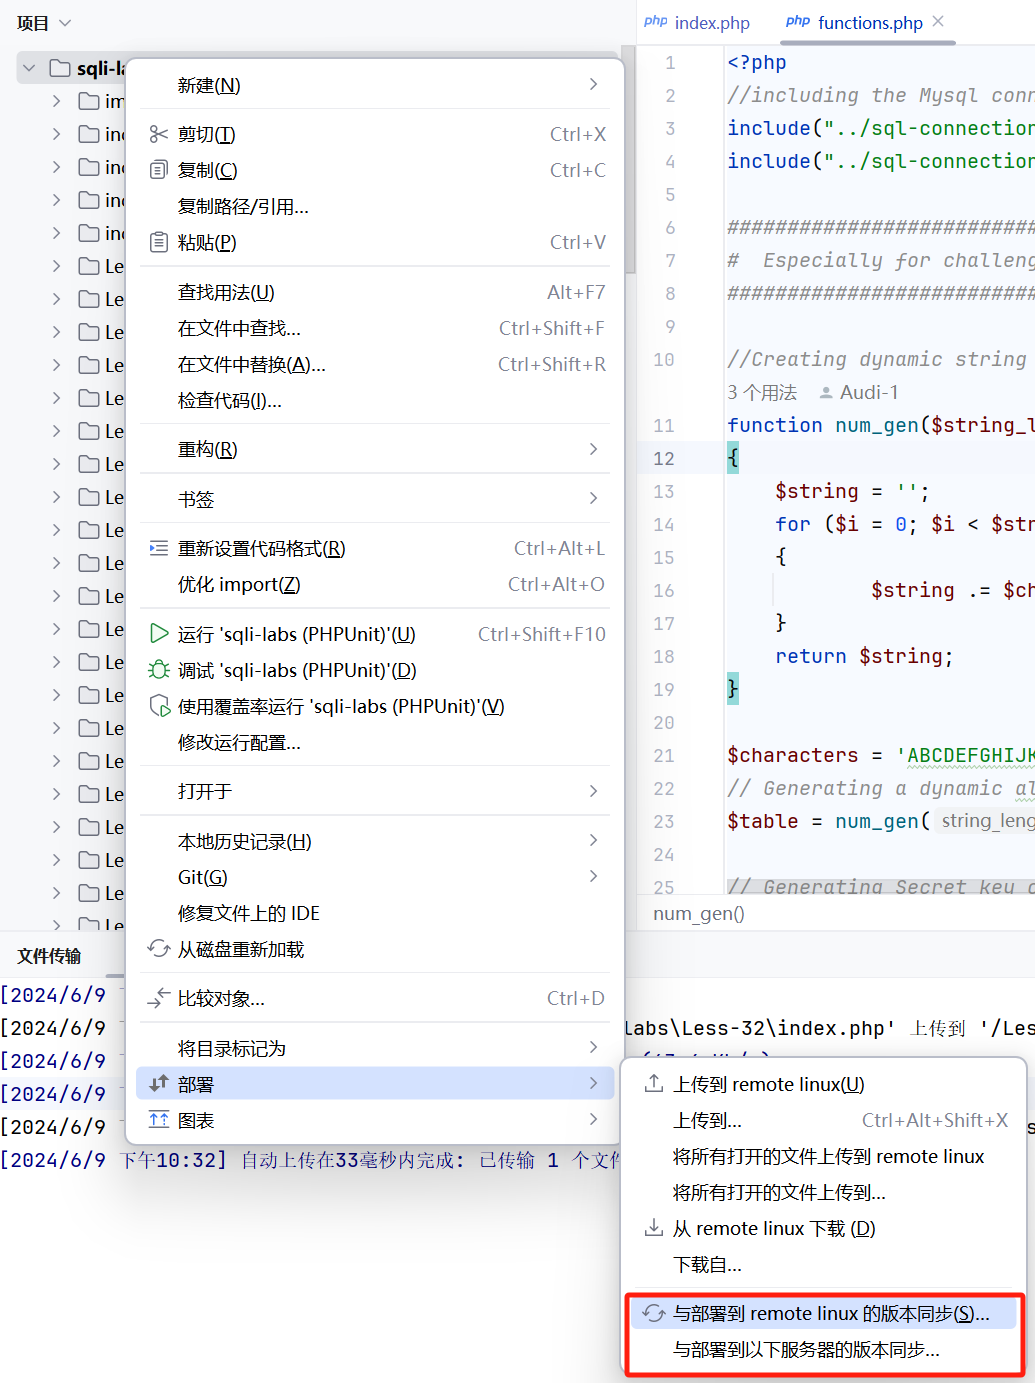Click the Debug bug icon for sqli-labs
This screenshot has width=1035, height=1383.
(x=158, y=670)
